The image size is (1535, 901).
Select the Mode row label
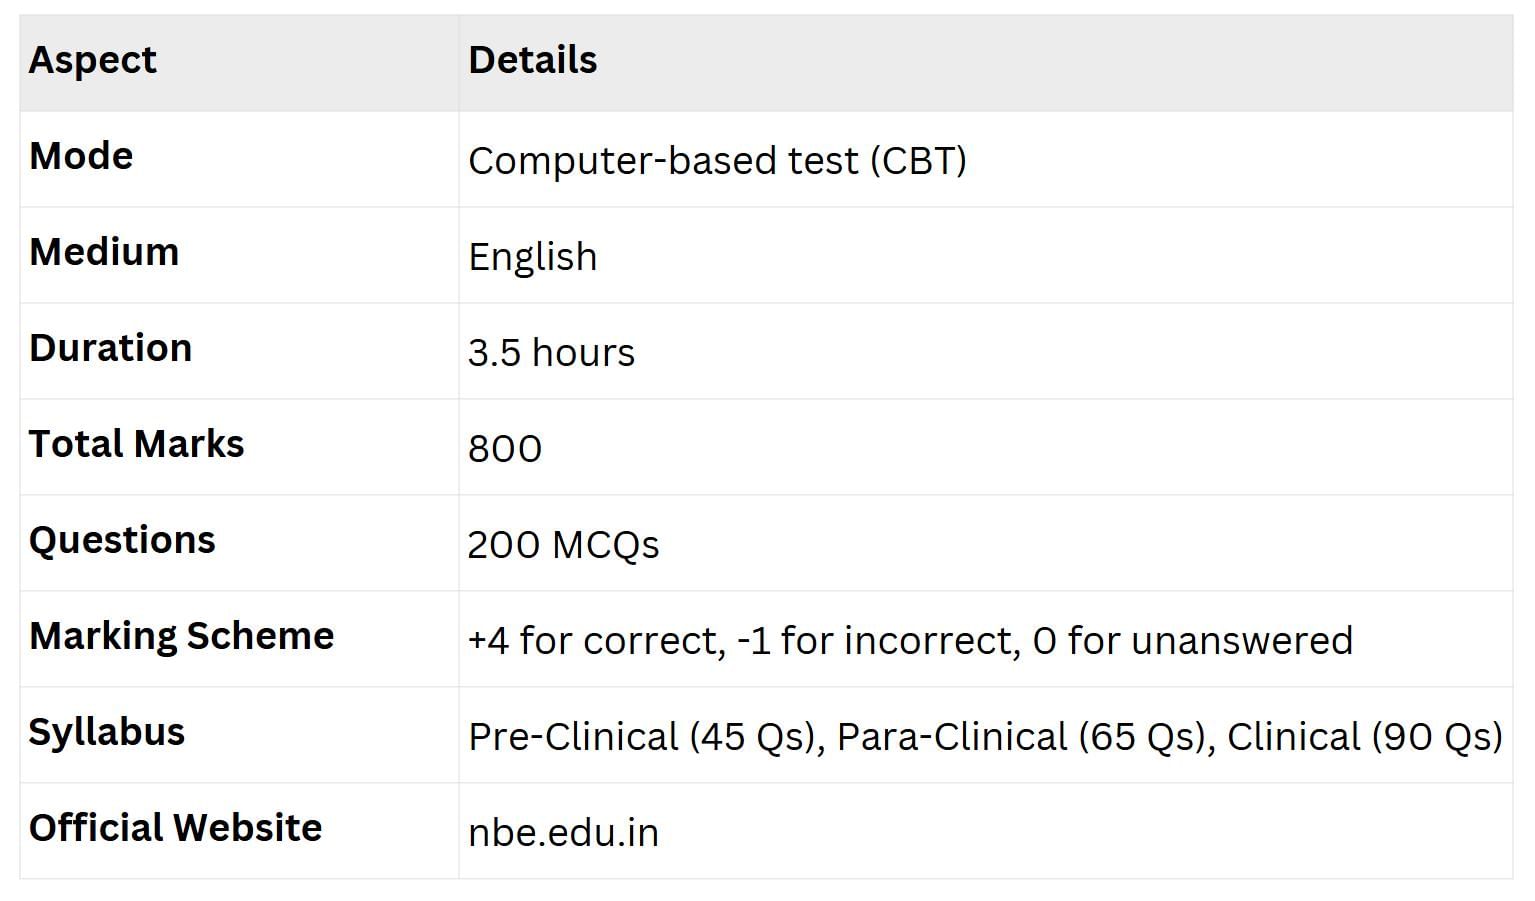tap(81, 157)
